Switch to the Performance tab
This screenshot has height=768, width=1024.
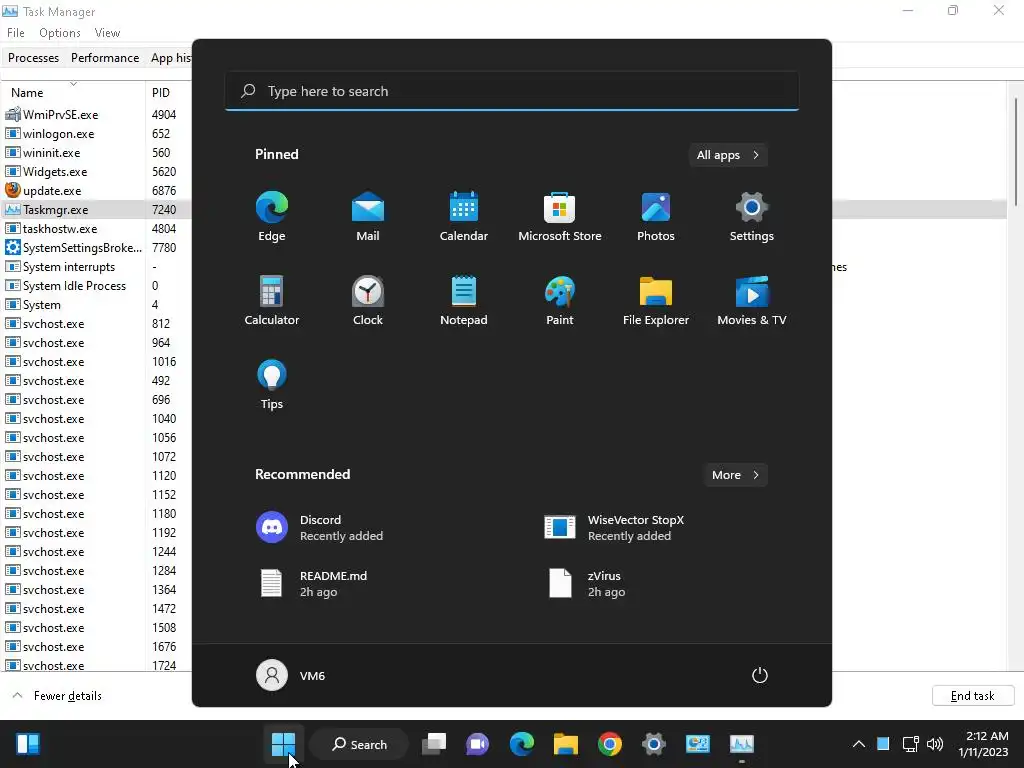(104, 57)
